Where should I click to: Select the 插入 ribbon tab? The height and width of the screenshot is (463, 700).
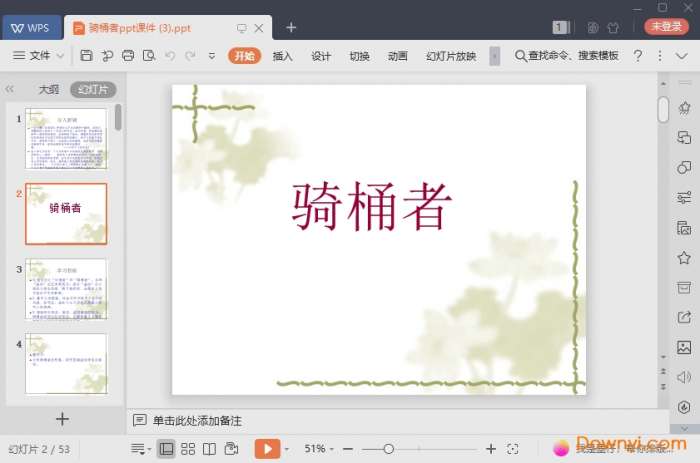282,56
